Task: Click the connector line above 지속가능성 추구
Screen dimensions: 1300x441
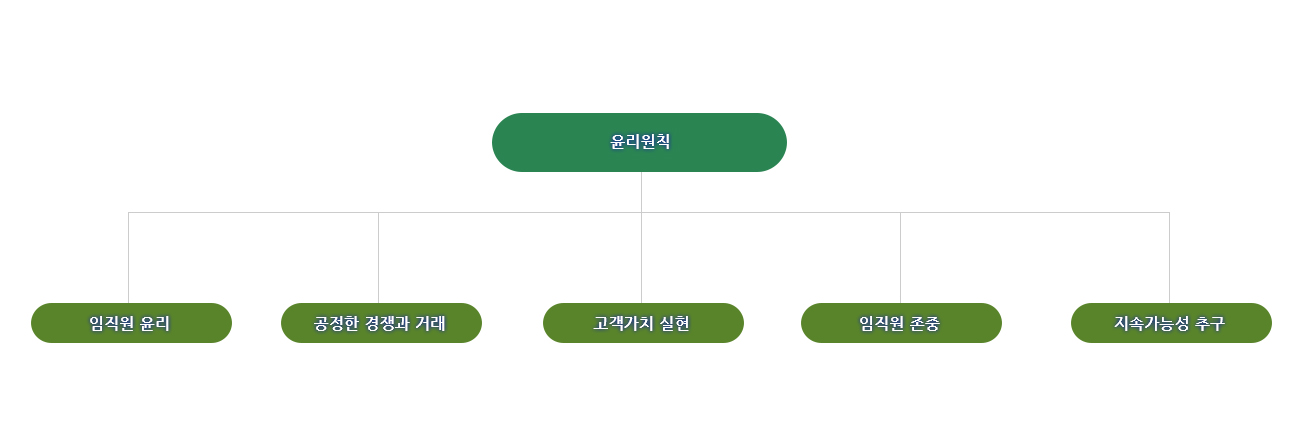Action: [x=1169, y=258]
